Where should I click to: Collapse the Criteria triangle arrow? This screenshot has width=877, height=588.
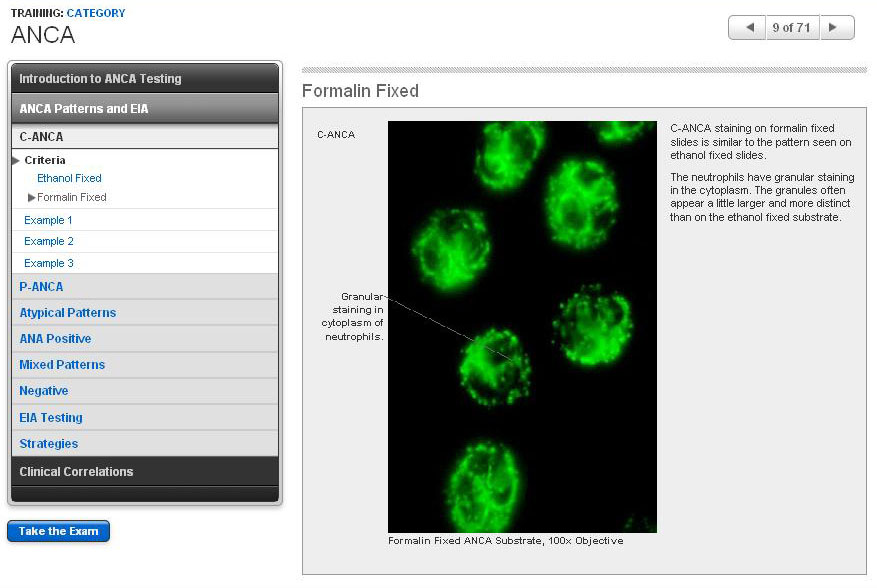(16, 160)
